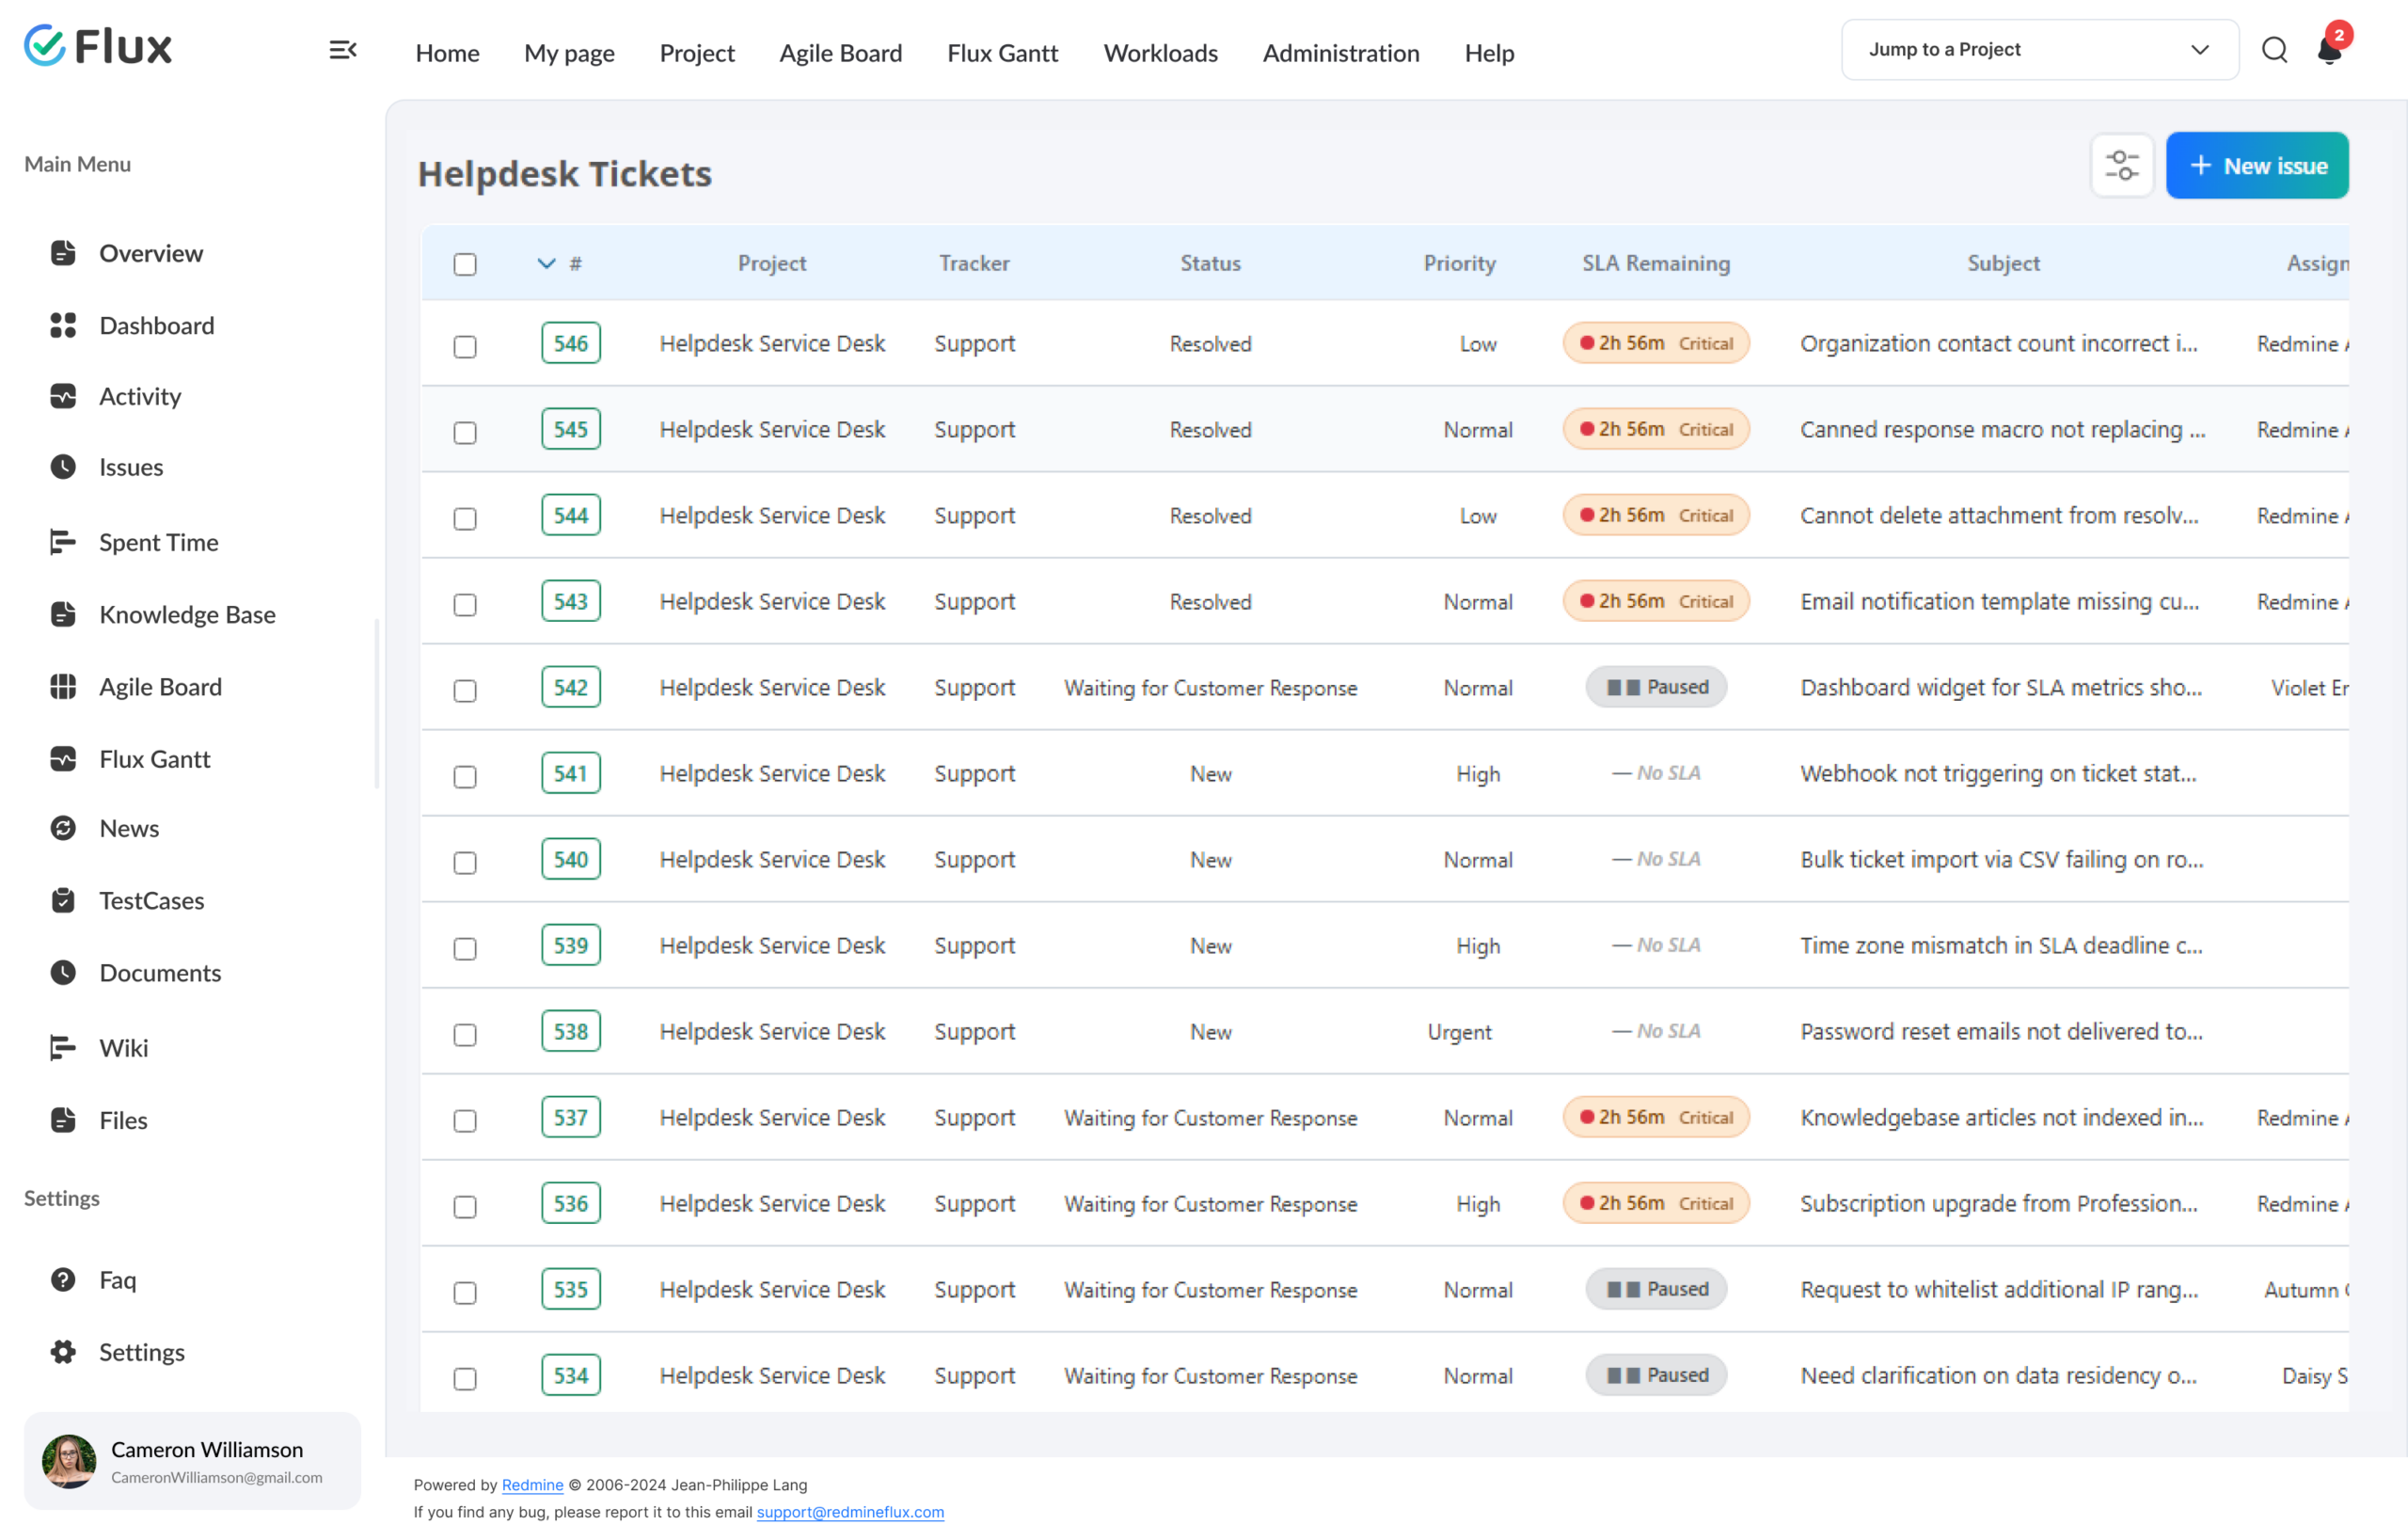This screenshot has width=2408, height=1540.
Task: Open Agile Board in top navigation
Action: pyautogui.click(x=840, y=53)
